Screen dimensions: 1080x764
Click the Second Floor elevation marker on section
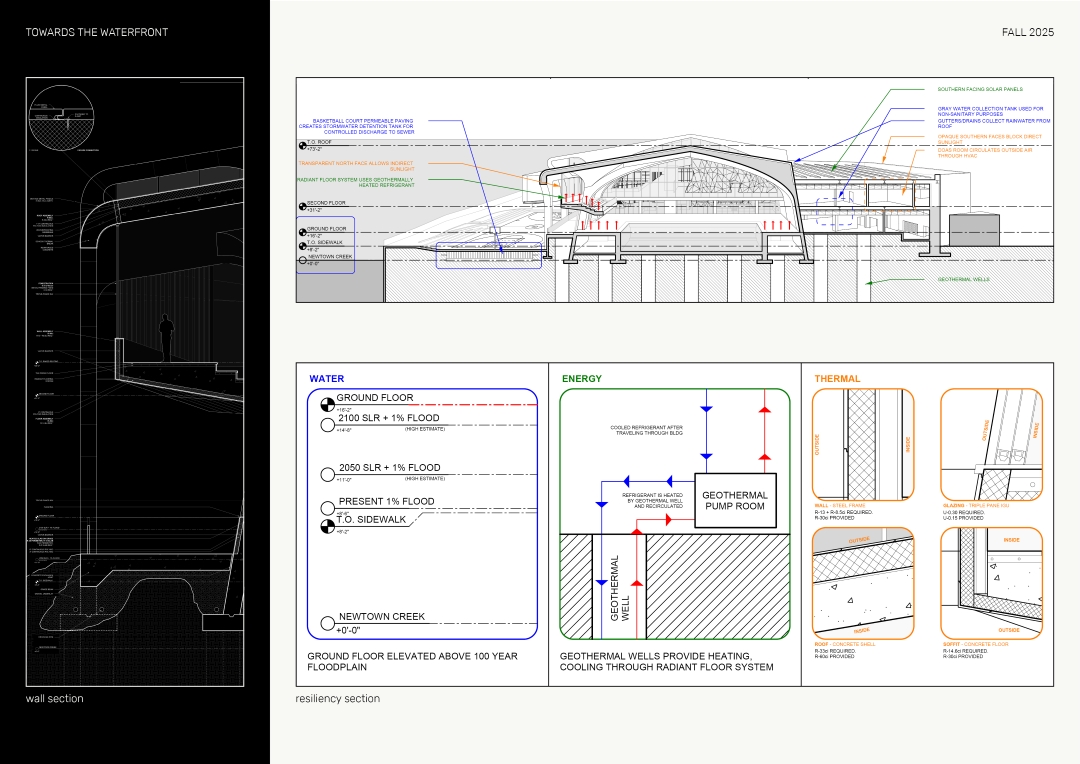click(x=302, y=206)
